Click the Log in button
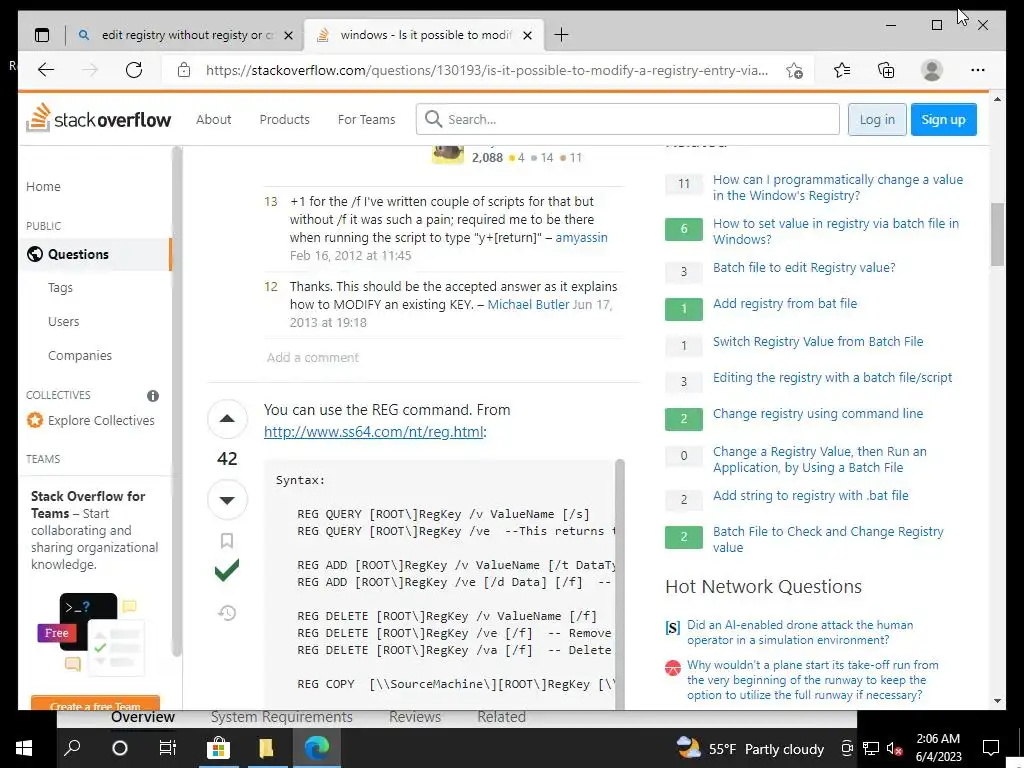The image size is (1024, 768). (877, 120)
